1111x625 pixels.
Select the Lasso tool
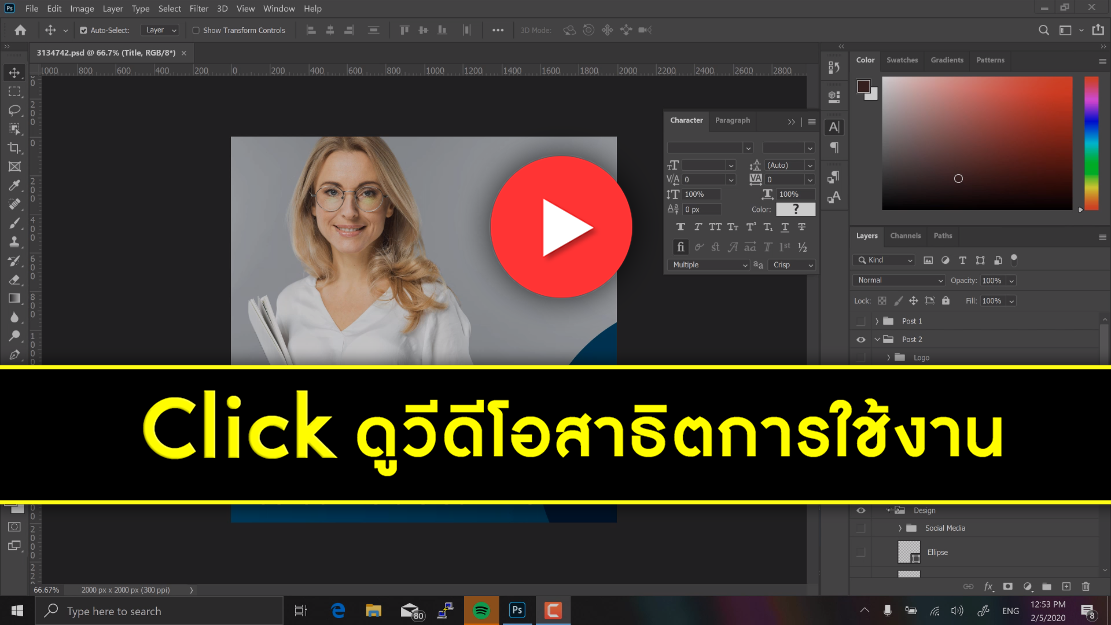(x=15, y=110)
